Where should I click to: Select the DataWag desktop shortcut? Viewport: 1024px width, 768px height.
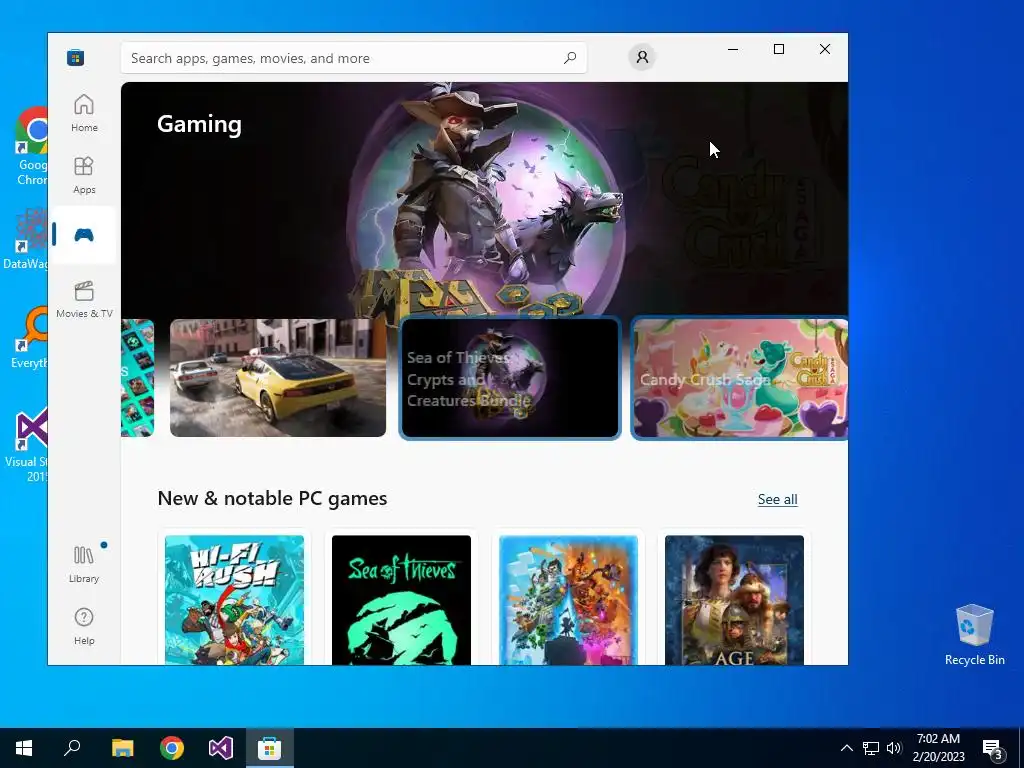coord(25,238)
